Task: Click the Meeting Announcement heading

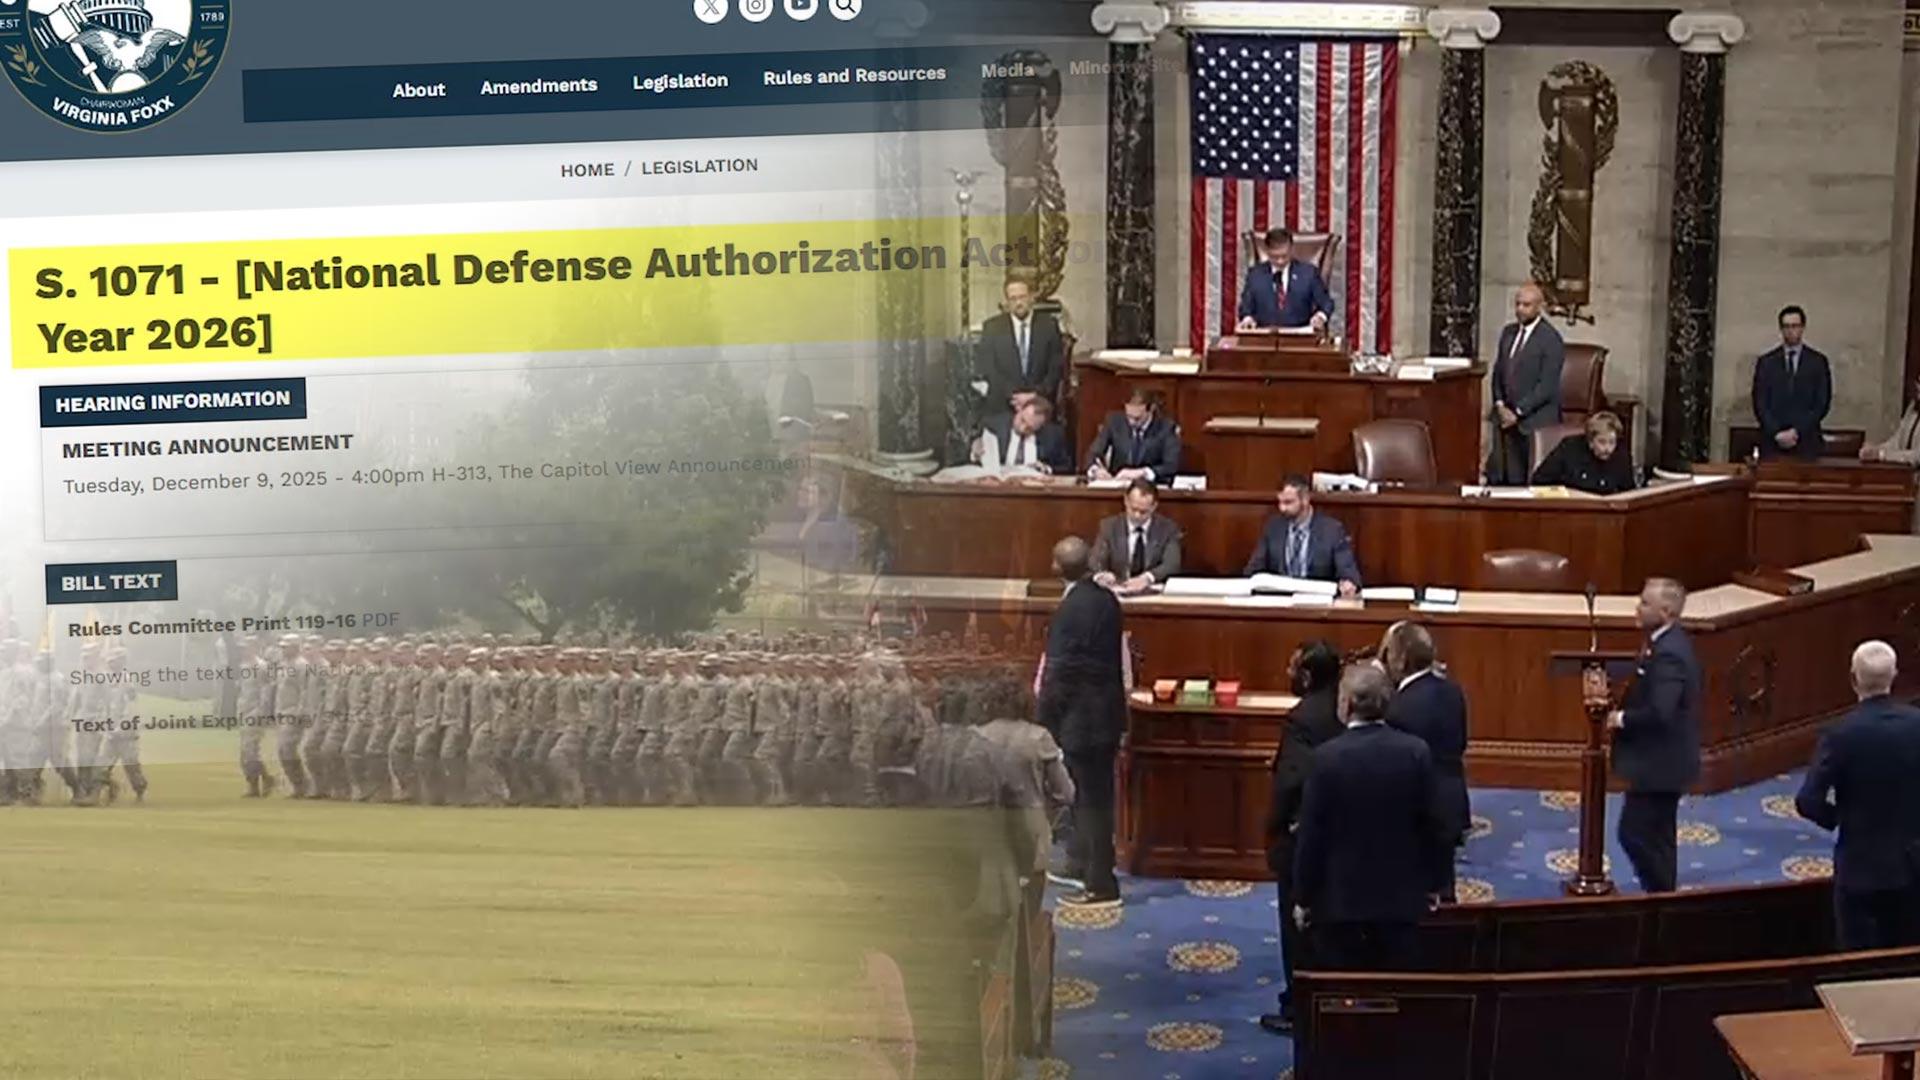Action: [207, 446]
